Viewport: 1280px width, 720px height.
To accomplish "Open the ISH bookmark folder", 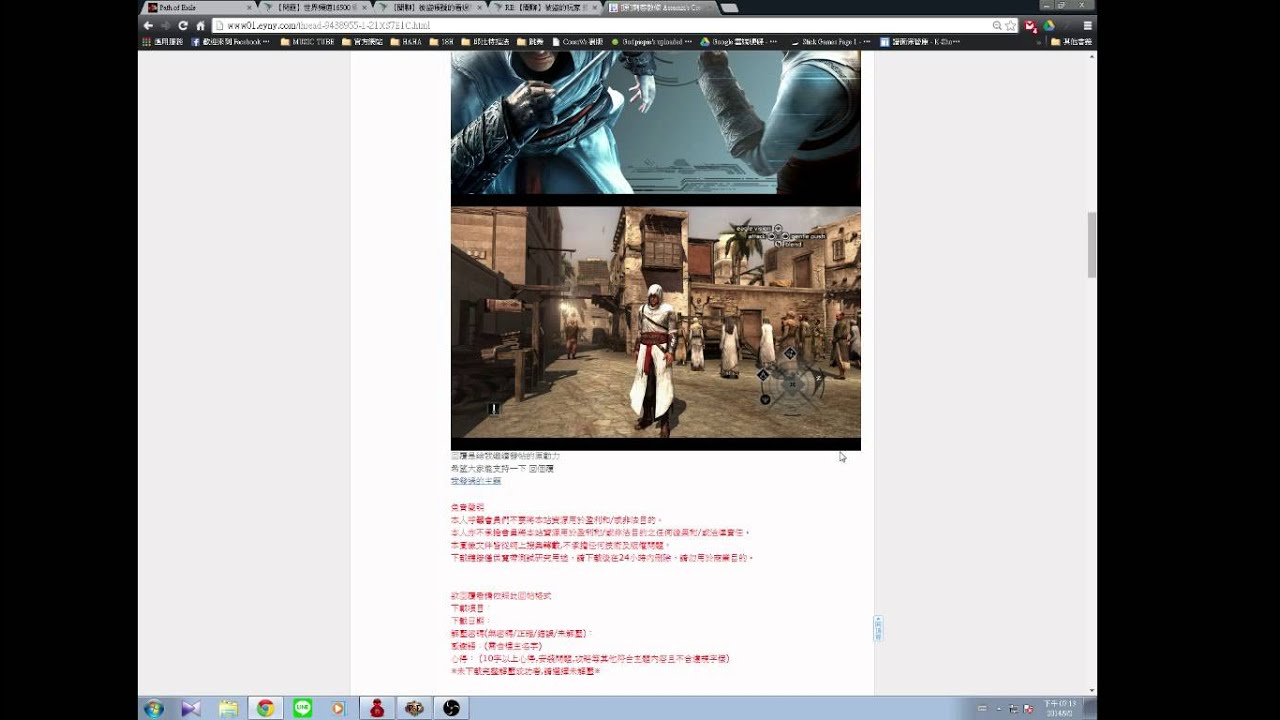I will (441, 42).
